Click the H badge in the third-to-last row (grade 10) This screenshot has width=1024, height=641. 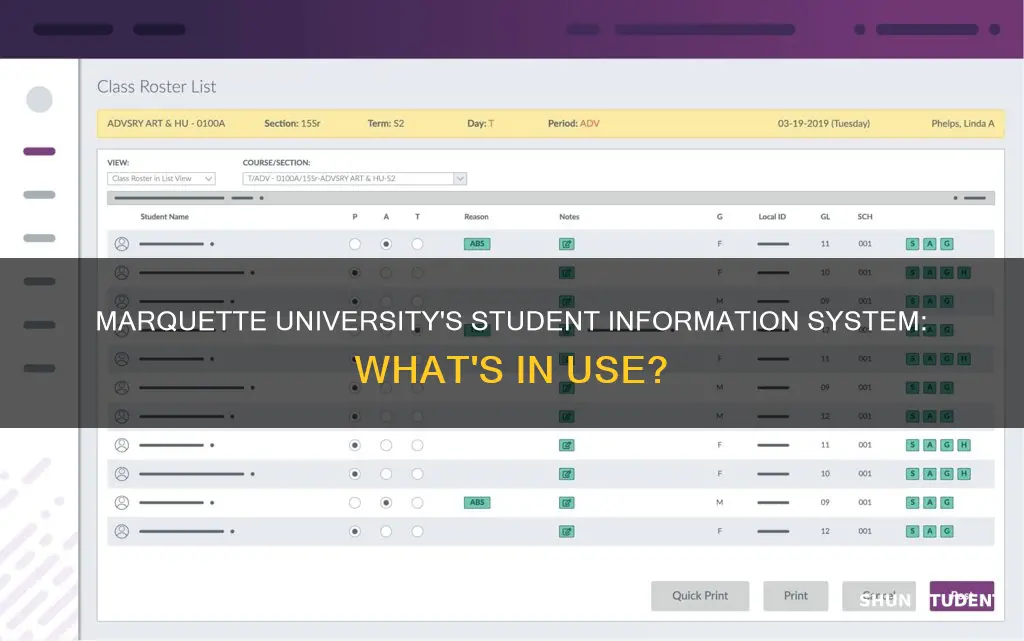tap(963, 474)
